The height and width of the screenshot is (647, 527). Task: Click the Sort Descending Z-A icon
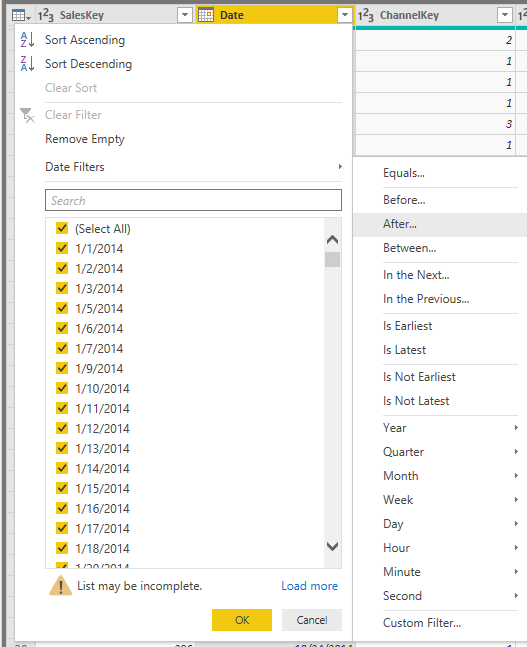click(27, 64)
